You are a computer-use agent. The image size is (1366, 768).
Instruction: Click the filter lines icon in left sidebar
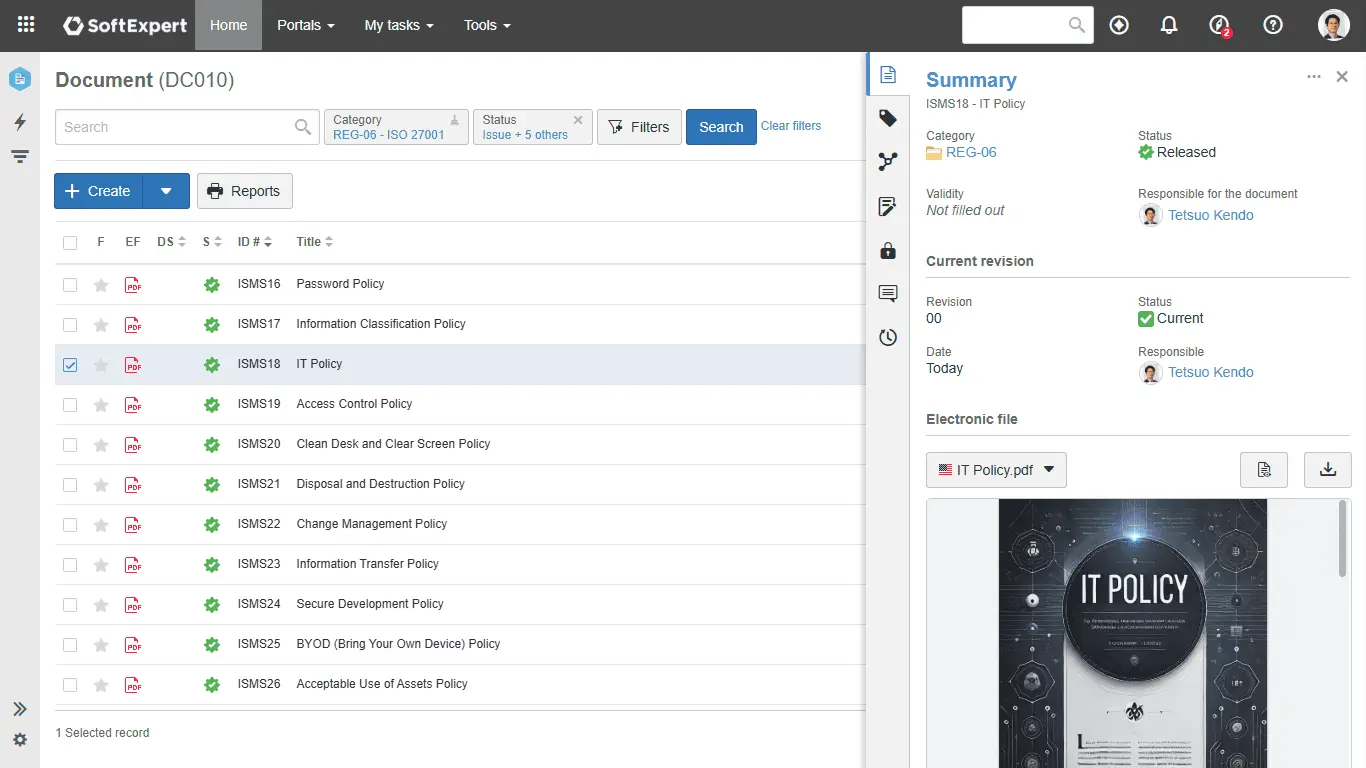click(20, 156)
